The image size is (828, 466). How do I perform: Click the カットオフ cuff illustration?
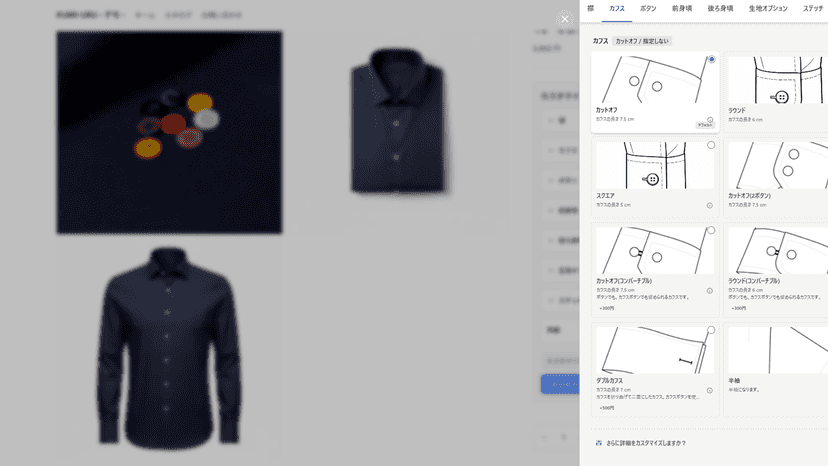coord(655,80)
